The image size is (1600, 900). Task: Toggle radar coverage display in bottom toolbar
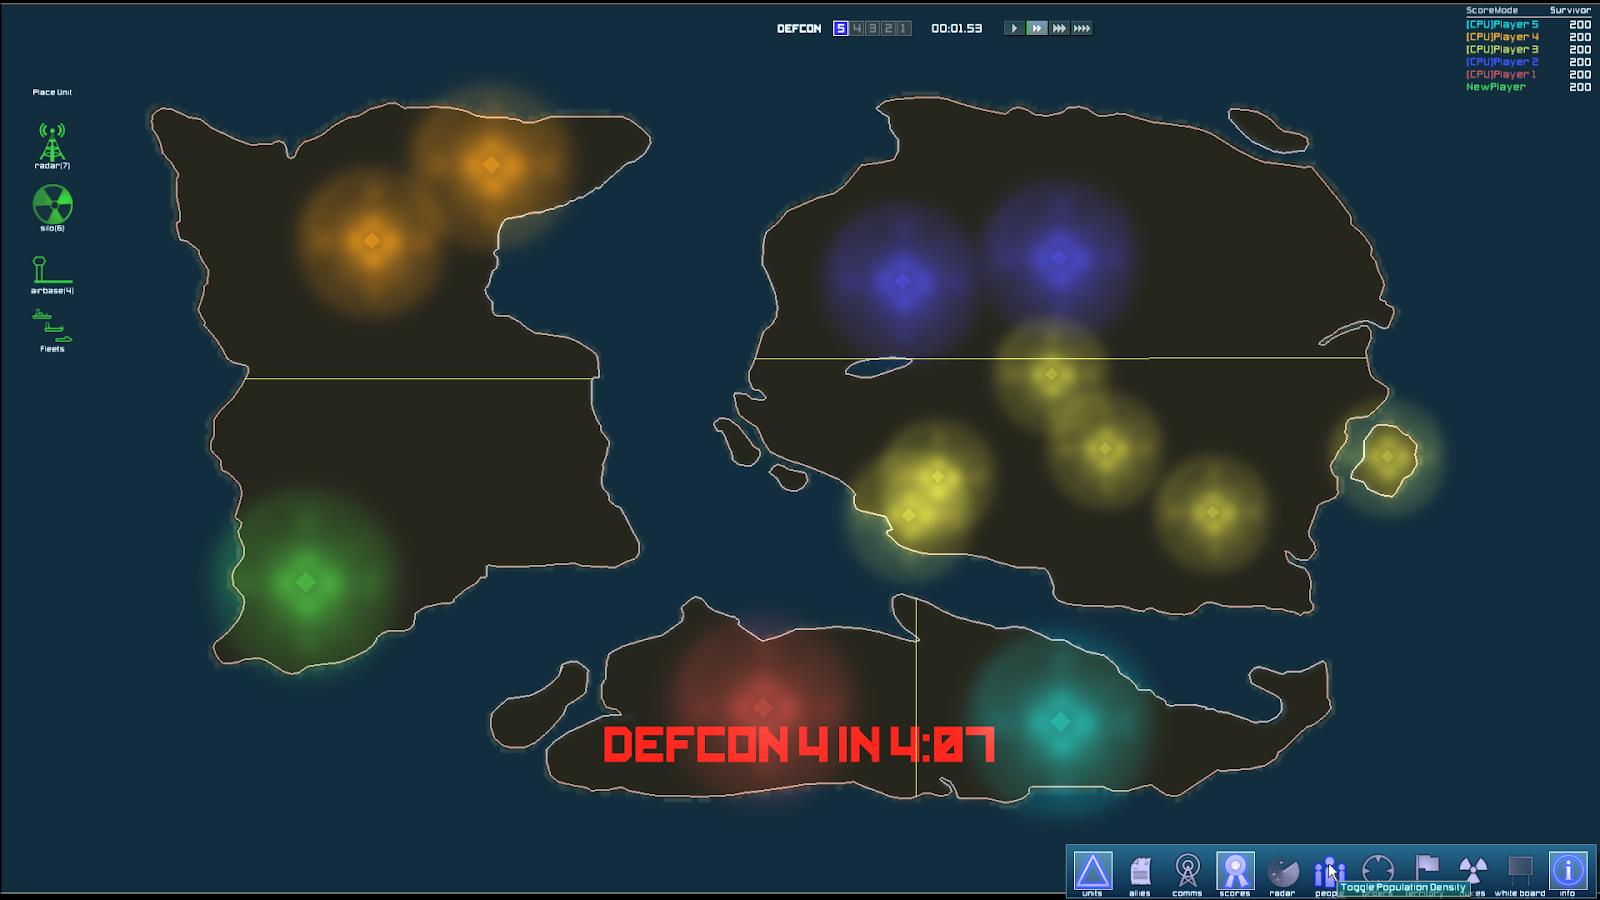tap(1282, 872)
